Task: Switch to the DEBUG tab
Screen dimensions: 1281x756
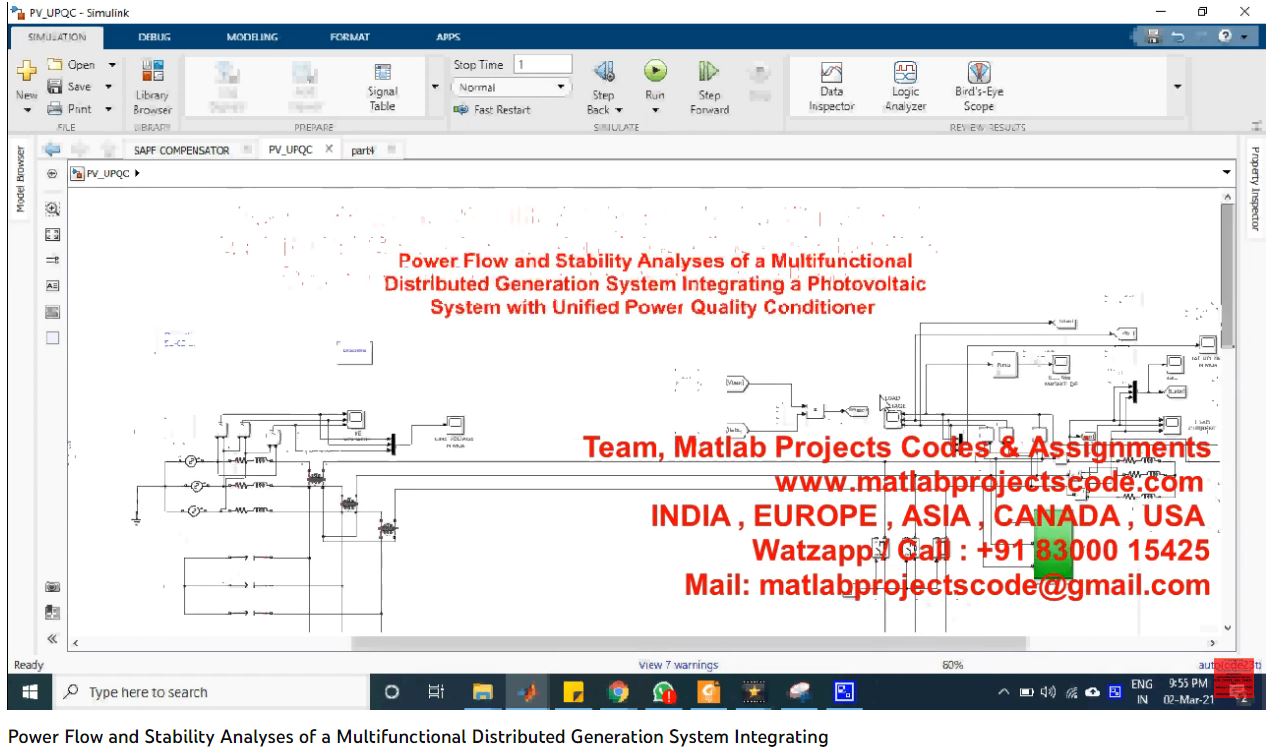Action: pos(154,37)
